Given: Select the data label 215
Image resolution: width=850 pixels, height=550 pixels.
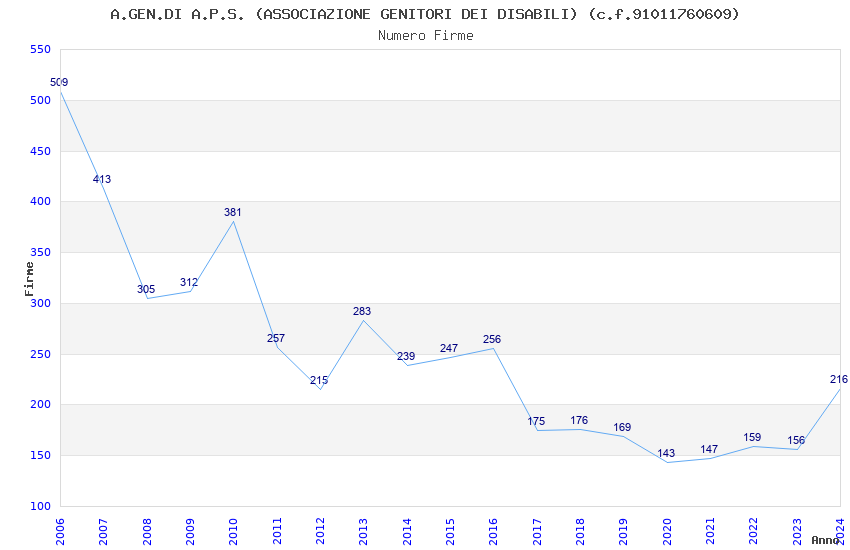Looking at the screenshot, I should point(319,380).
